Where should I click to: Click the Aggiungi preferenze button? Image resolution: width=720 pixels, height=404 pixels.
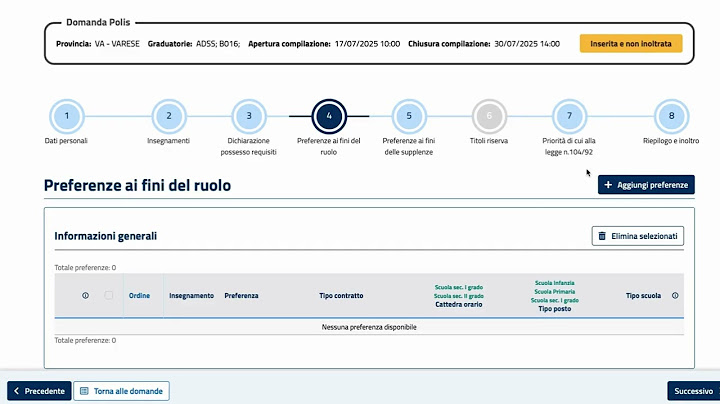point(646,185)
